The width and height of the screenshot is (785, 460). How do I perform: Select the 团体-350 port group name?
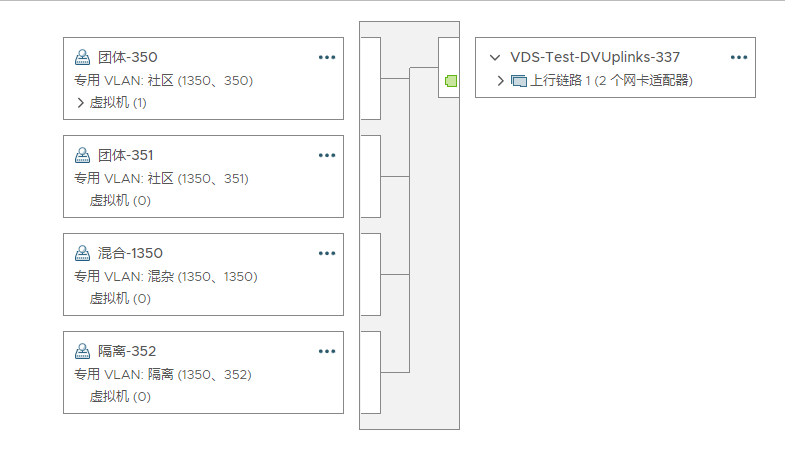click(x=127, y=57)
